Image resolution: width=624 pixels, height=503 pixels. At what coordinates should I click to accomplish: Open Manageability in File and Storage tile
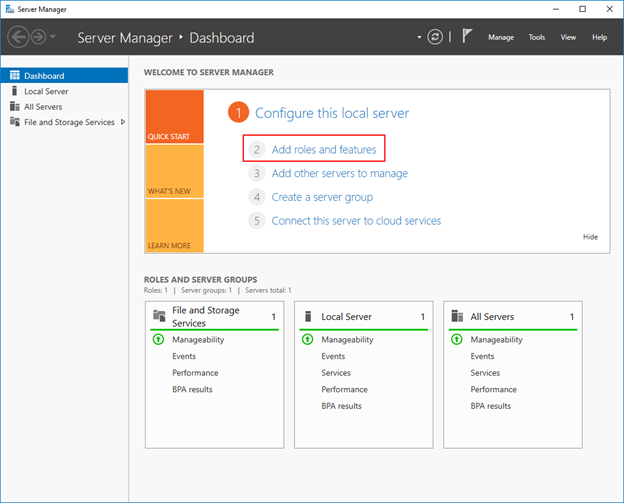[198, 339]
